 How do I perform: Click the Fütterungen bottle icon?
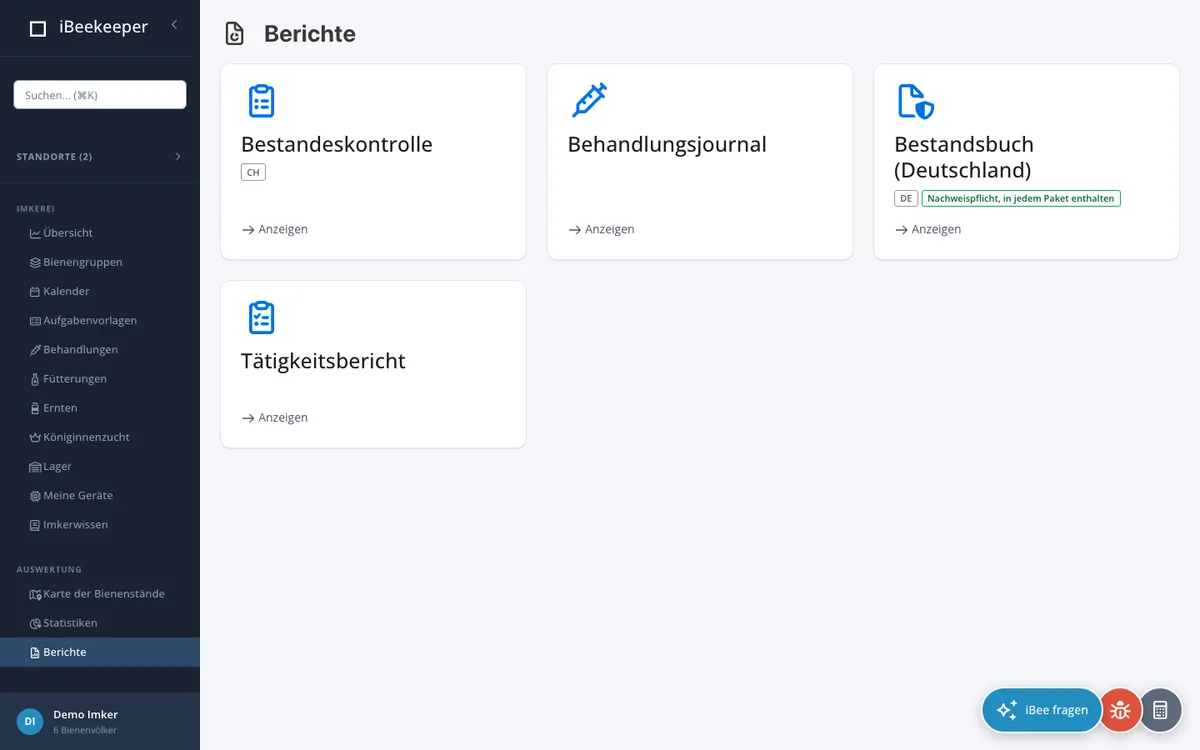[x=35, y=379]
